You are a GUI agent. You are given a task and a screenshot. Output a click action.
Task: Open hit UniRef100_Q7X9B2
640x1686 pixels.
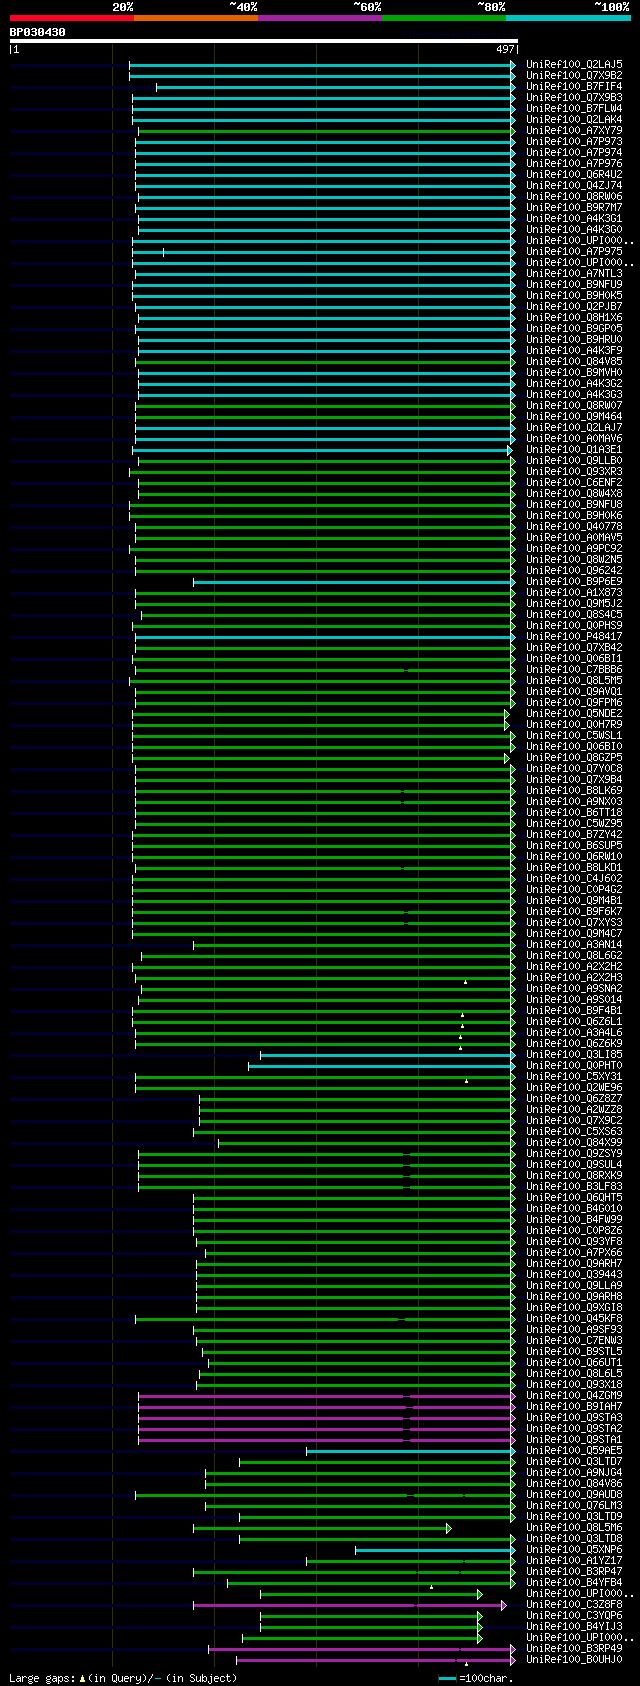574,75
